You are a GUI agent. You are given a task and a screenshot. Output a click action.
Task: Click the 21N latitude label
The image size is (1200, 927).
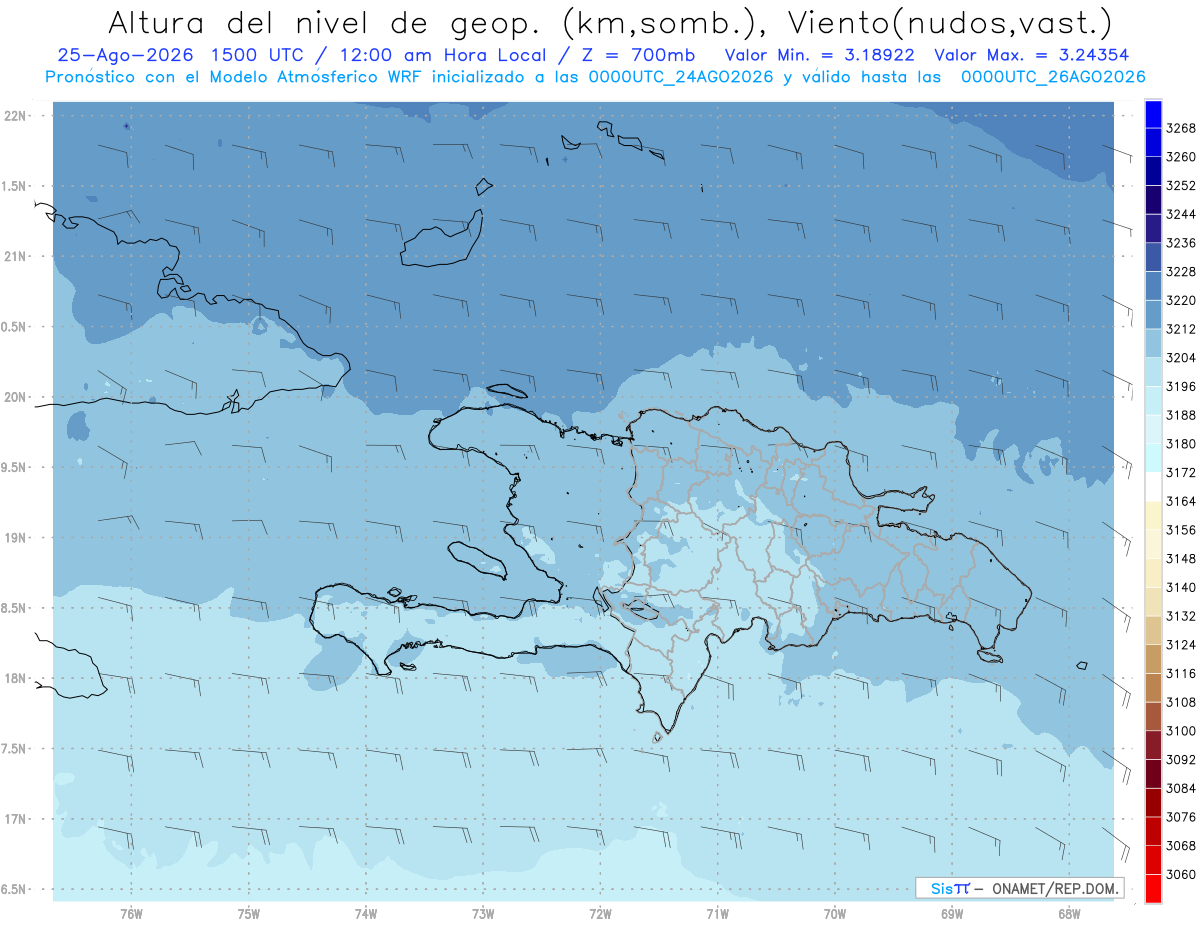15,257
